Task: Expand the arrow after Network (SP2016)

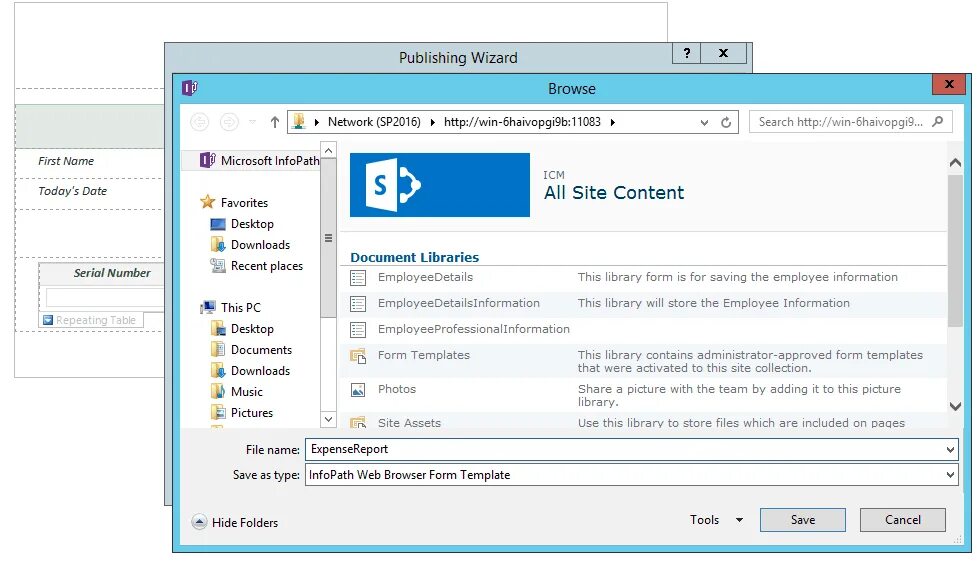Action: point(433,122)
